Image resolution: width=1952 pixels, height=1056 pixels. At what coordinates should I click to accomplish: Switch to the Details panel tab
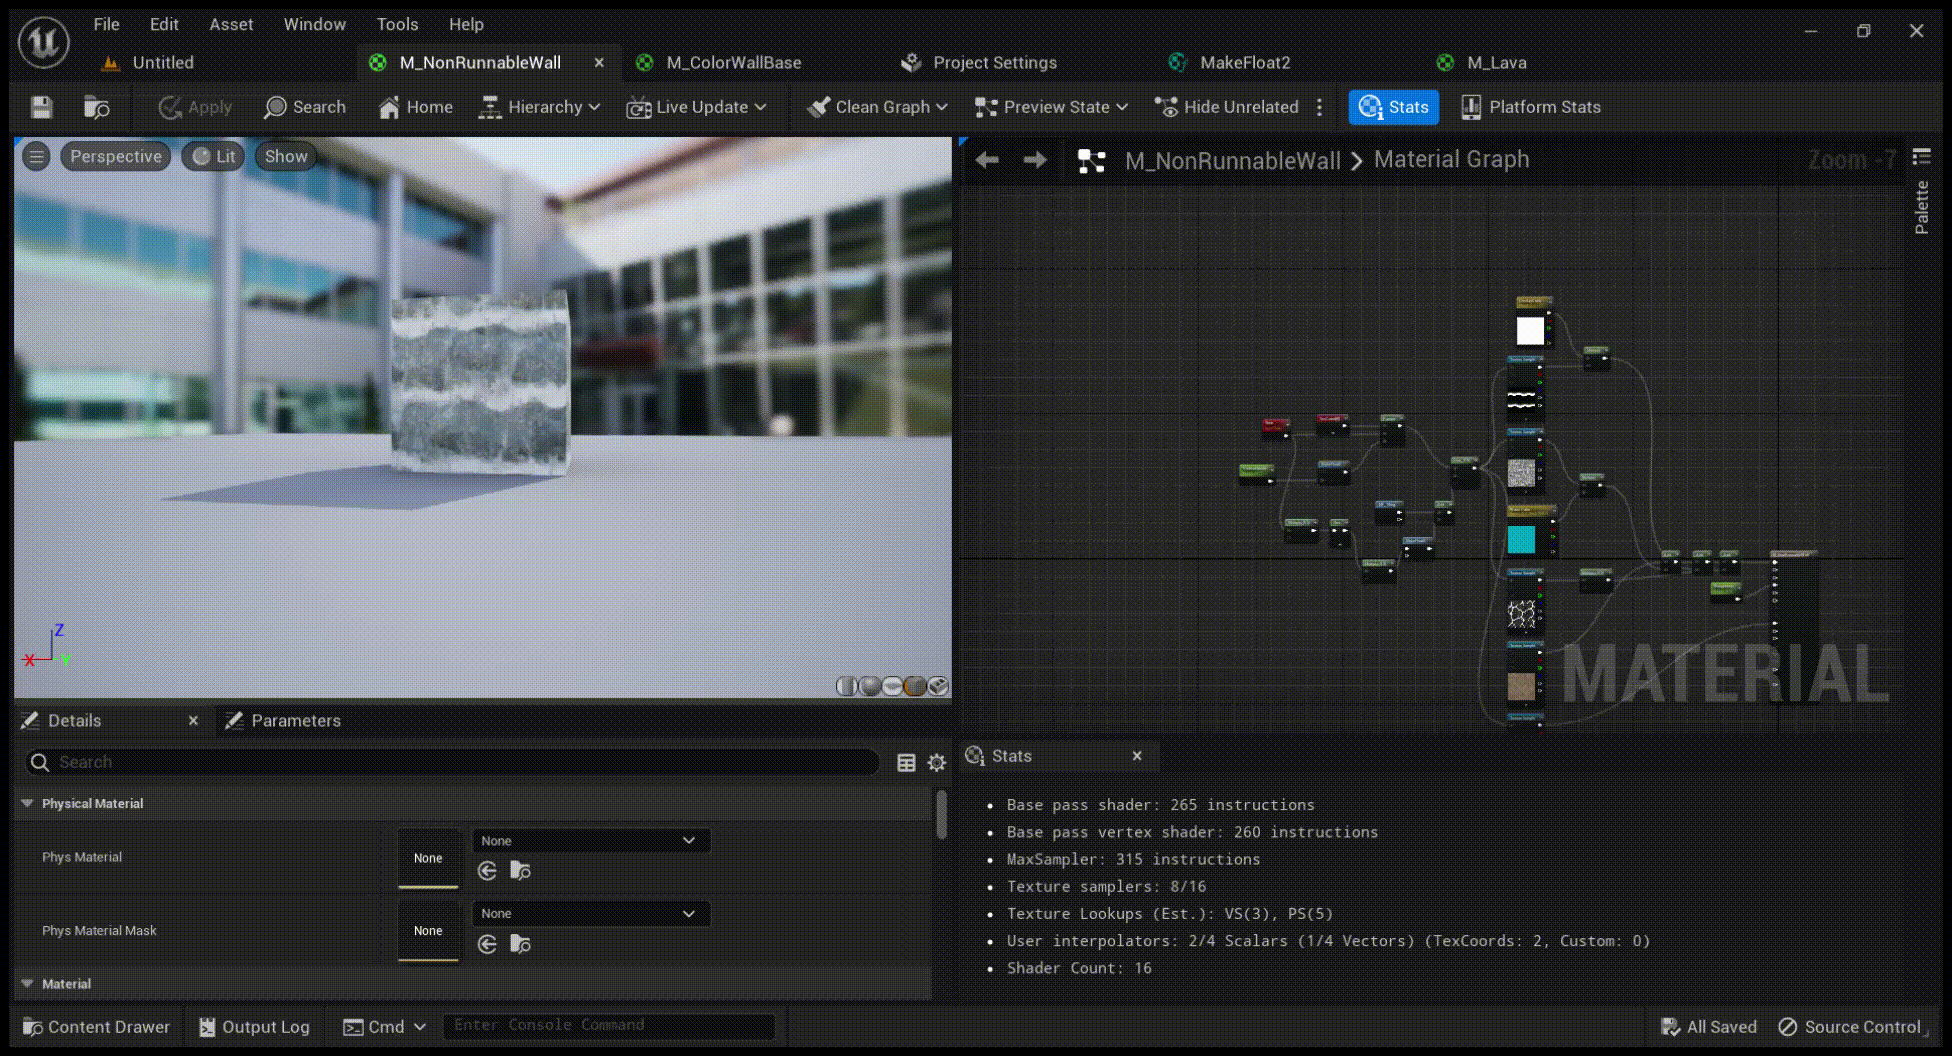[x=74, y=721]
